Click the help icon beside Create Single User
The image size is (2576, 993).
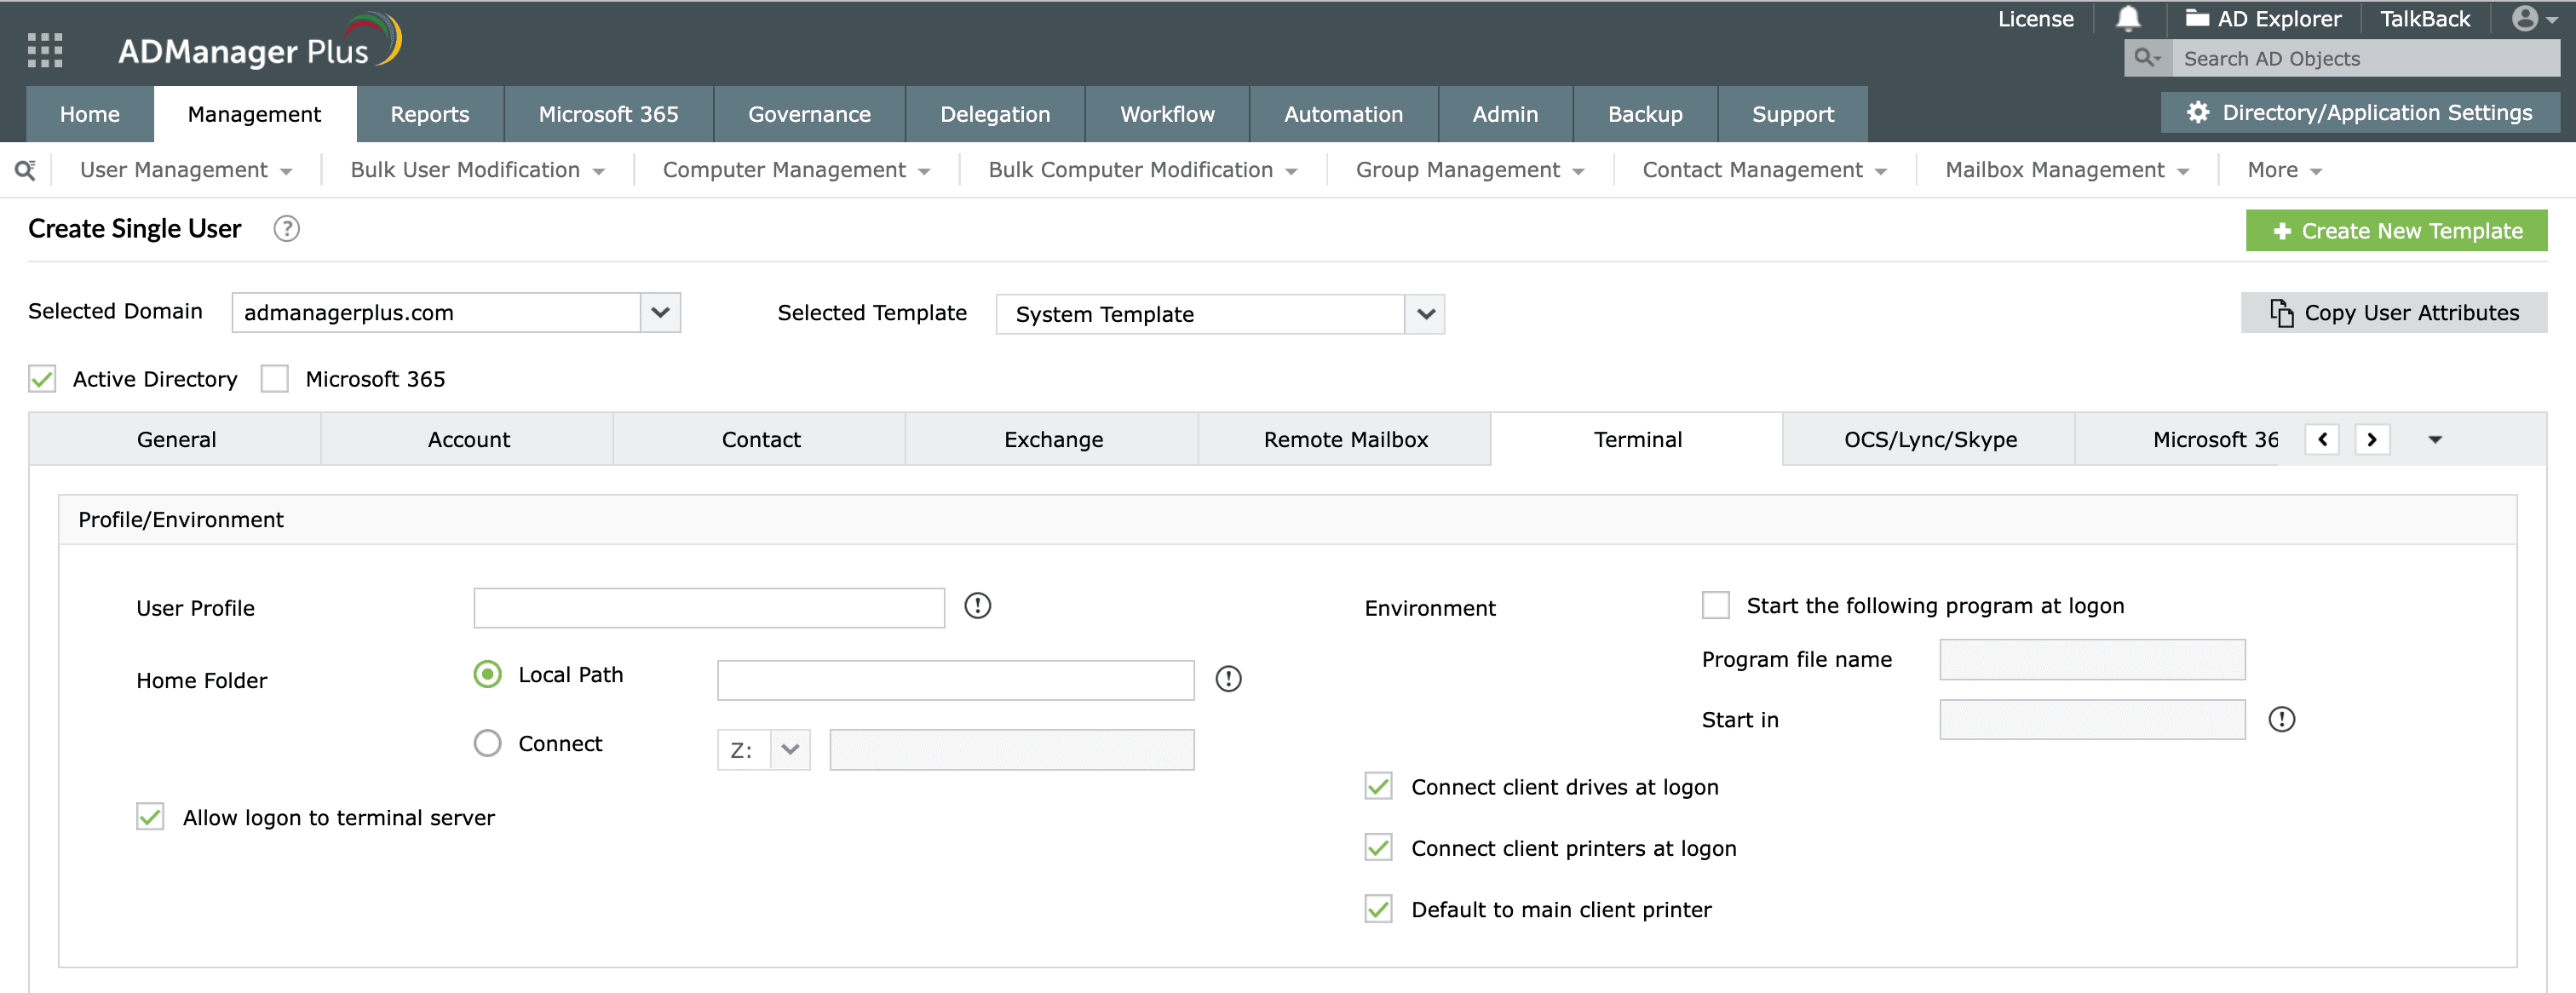click(286, 229)
